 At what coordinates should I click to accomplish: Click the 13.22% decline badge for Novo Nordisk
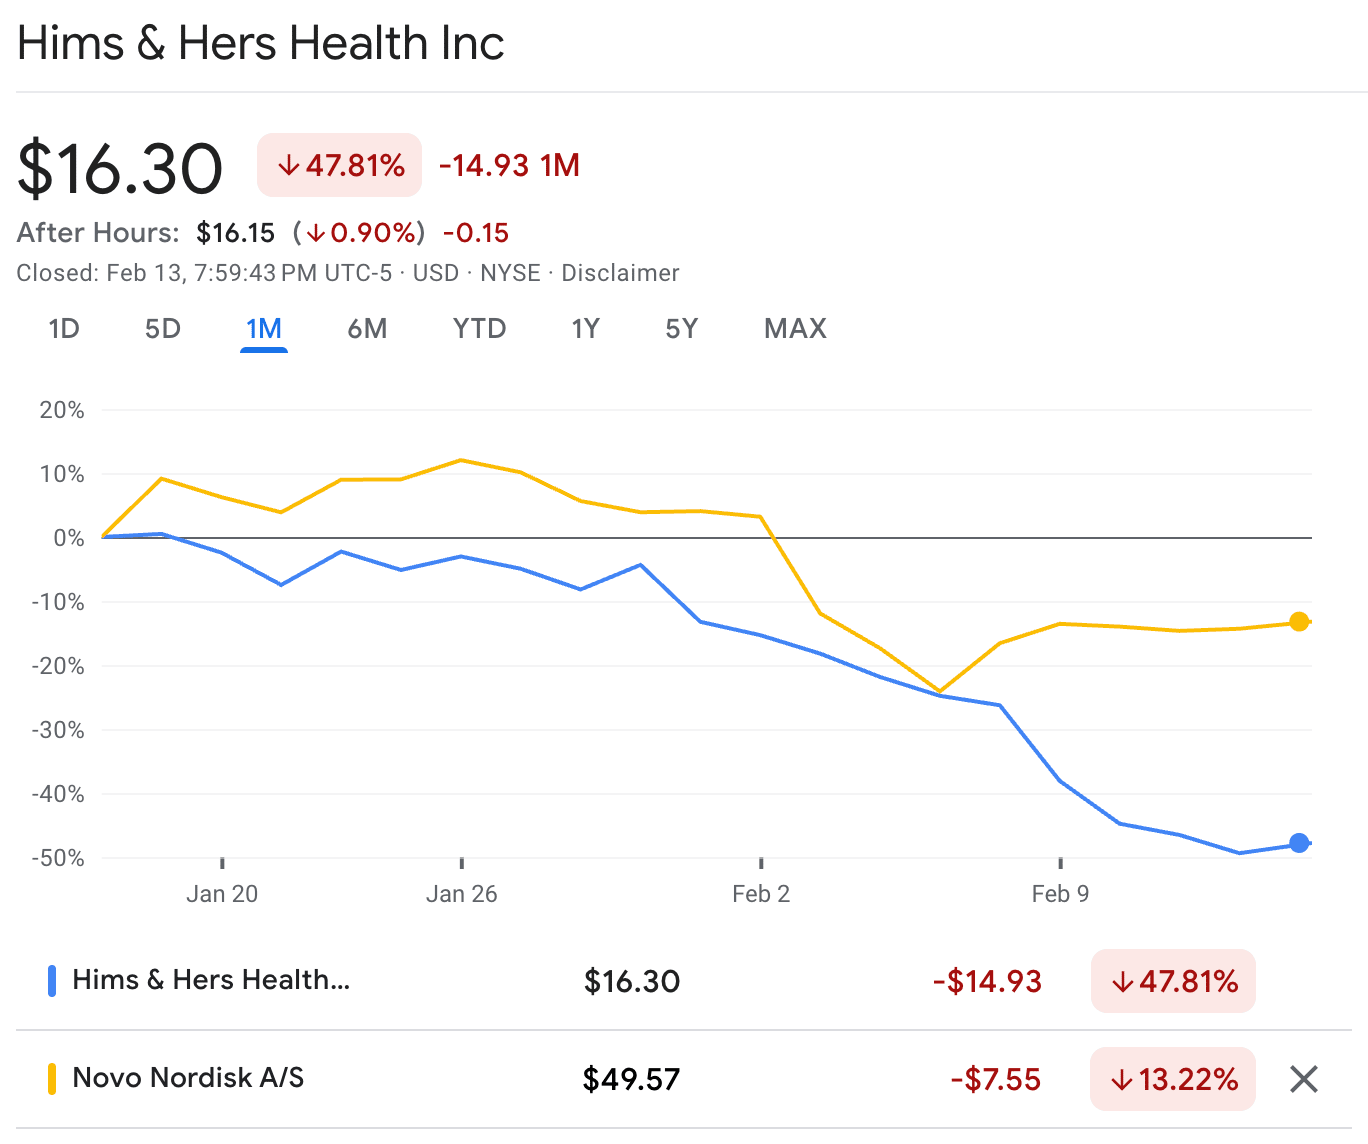(x=1173, y=1079)
